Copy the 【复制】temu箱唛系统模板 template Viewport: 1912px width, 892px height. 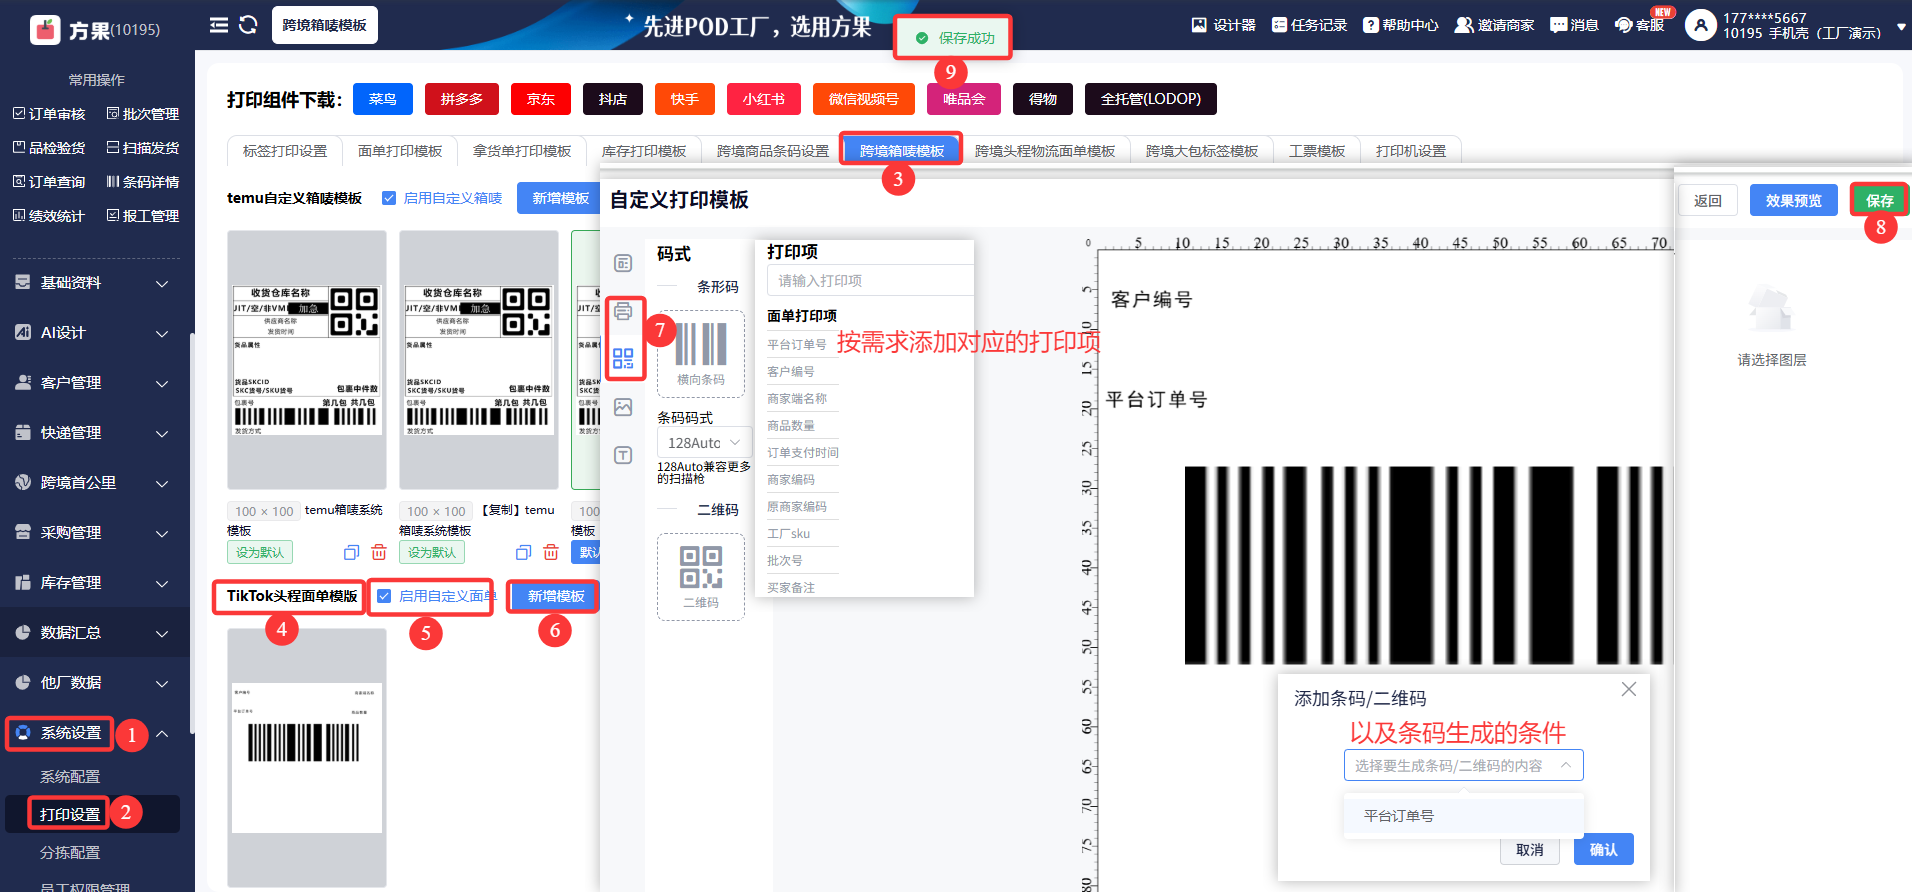[x=523, y=552]
